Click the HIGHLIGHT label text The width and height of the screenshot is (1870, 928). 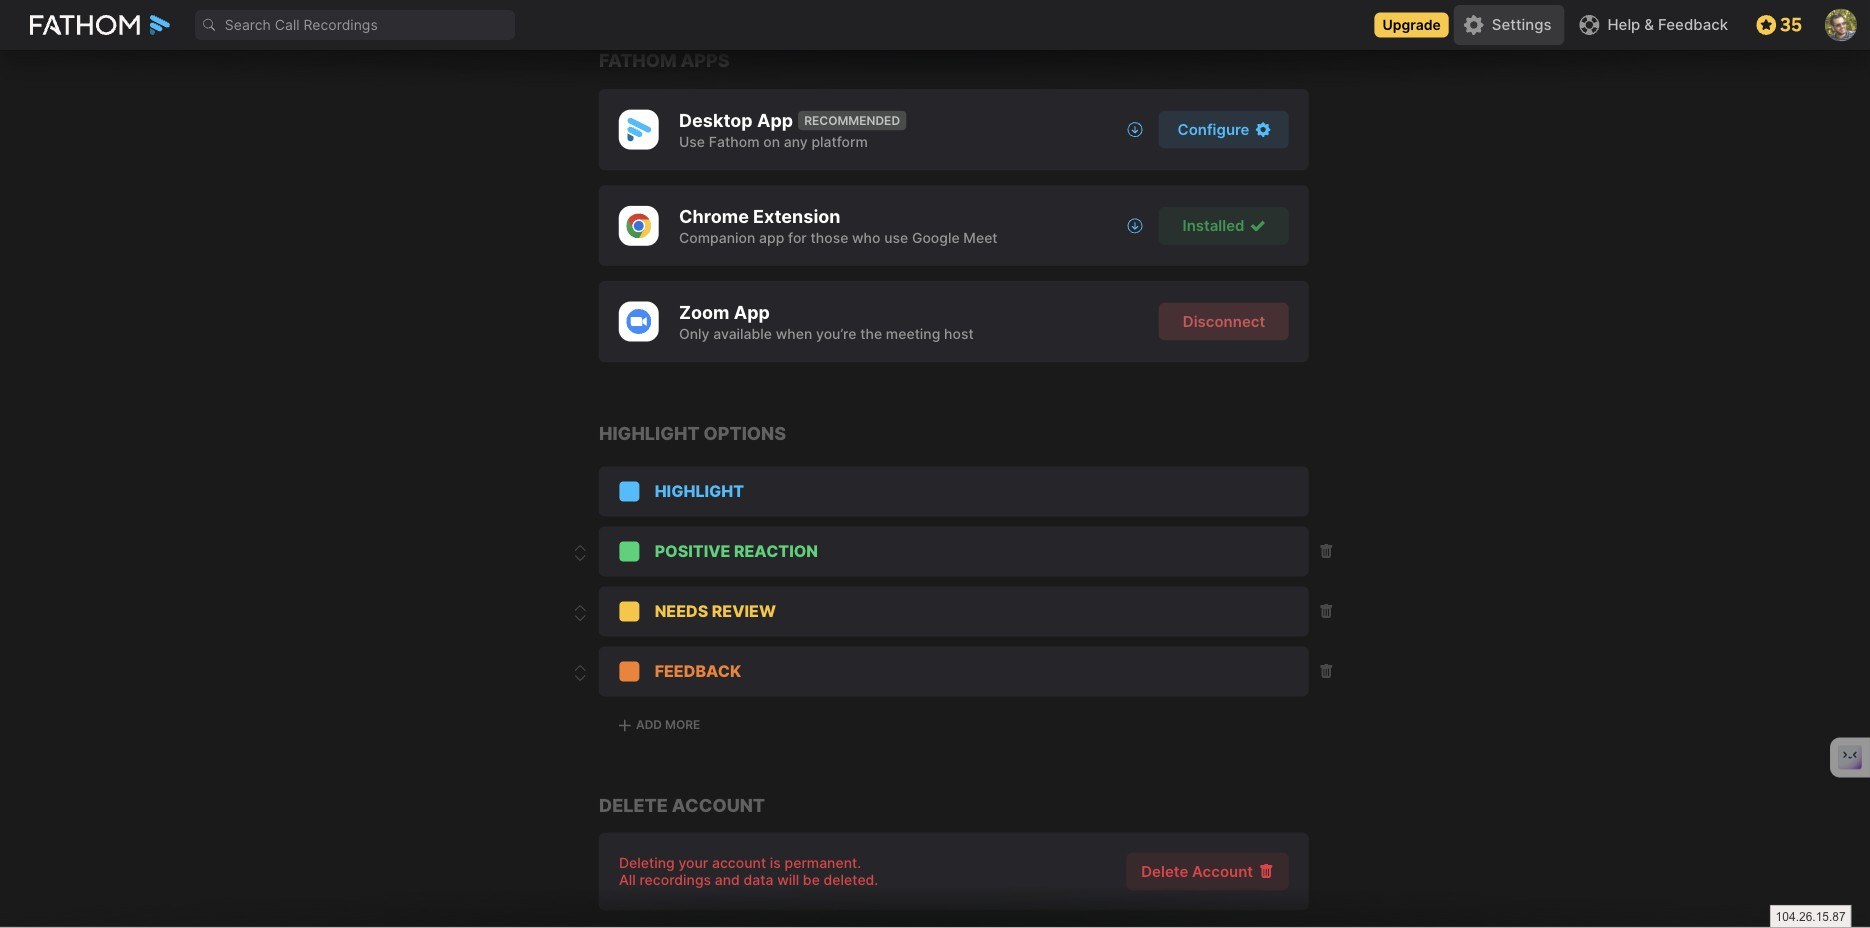(x=699, y=491)
